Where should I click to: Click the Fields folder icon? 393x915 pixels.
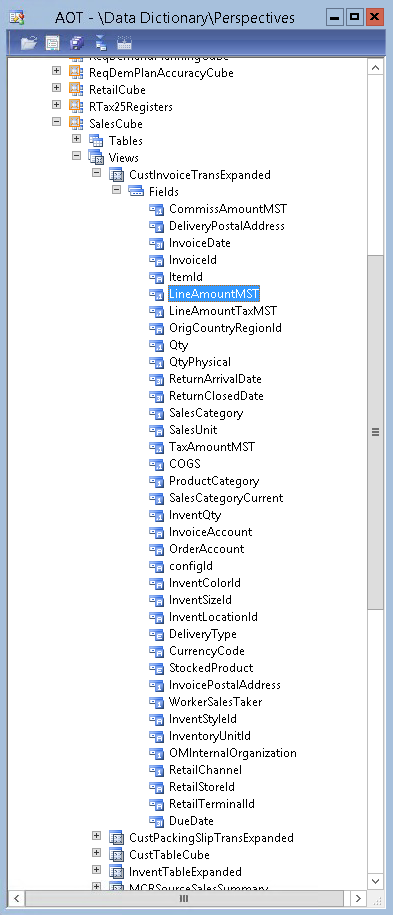pyautogui.click(x=135, y=191)
